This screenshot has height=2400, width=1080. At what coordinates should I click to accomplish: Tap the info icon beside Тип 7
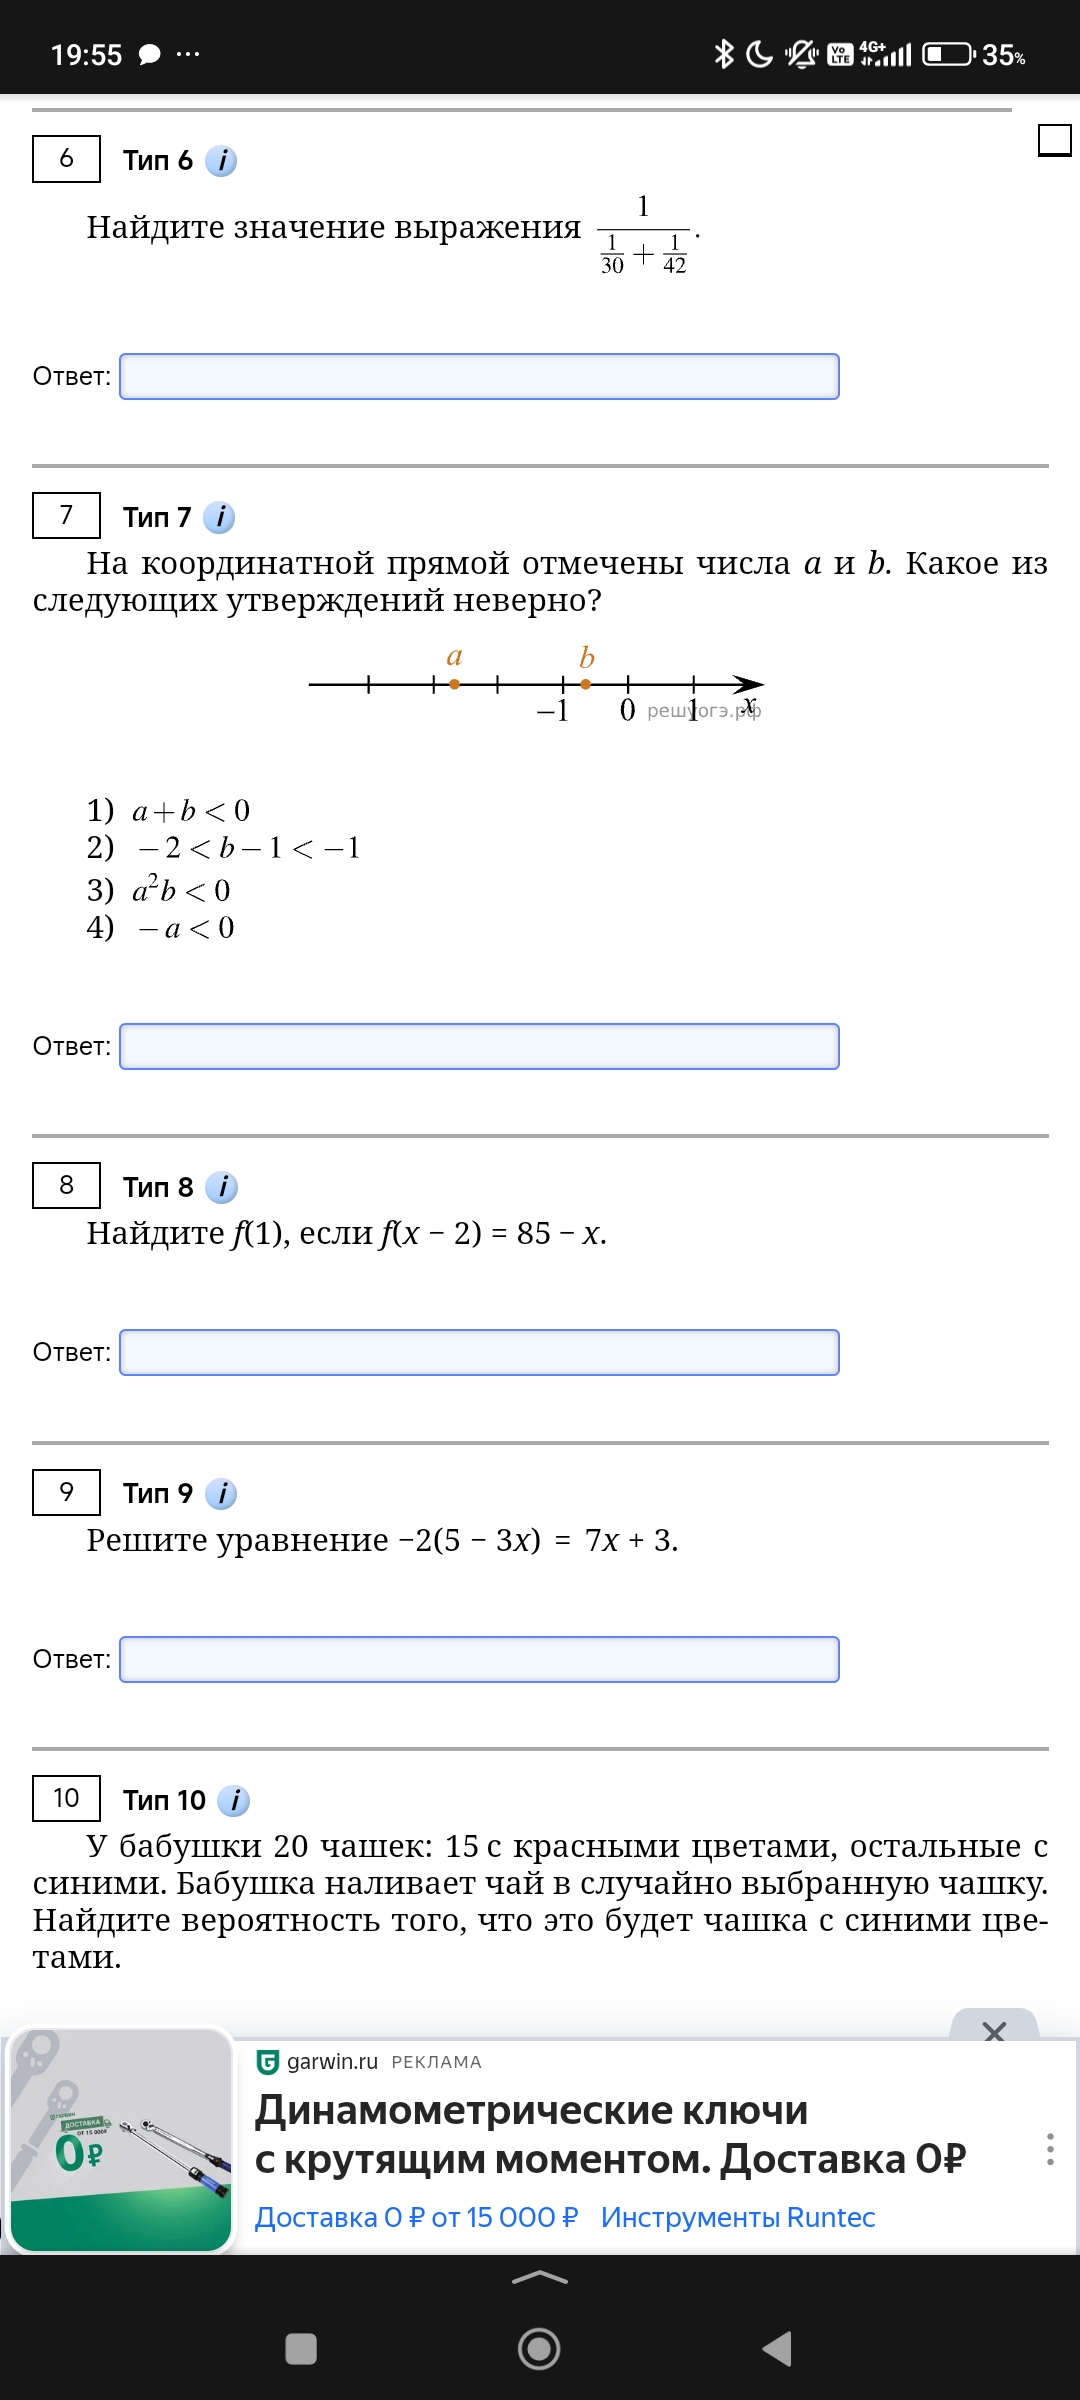click(219, 517)
